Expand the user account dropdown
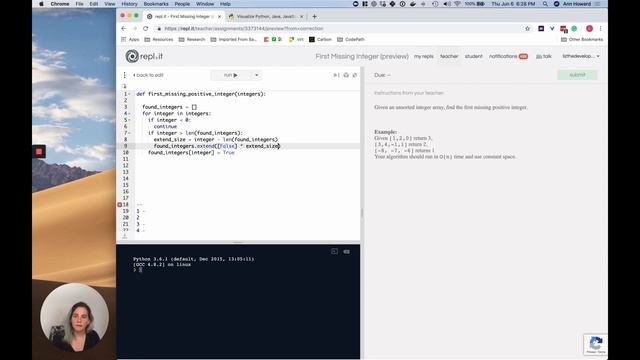The height and width of the screenshot is (360, 640). point(581,56)
